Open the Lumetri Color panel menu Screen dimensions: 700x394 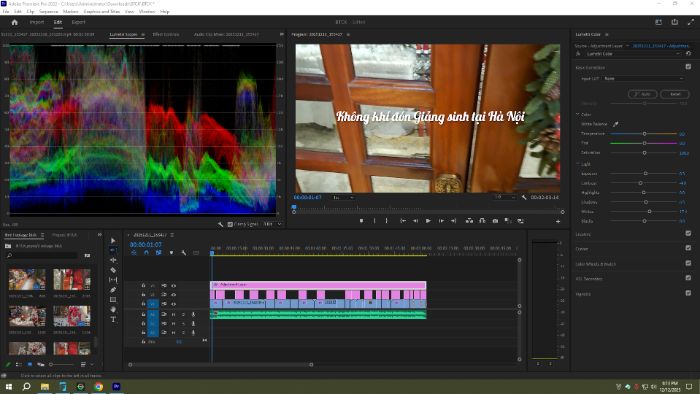(x=607, y=34)
